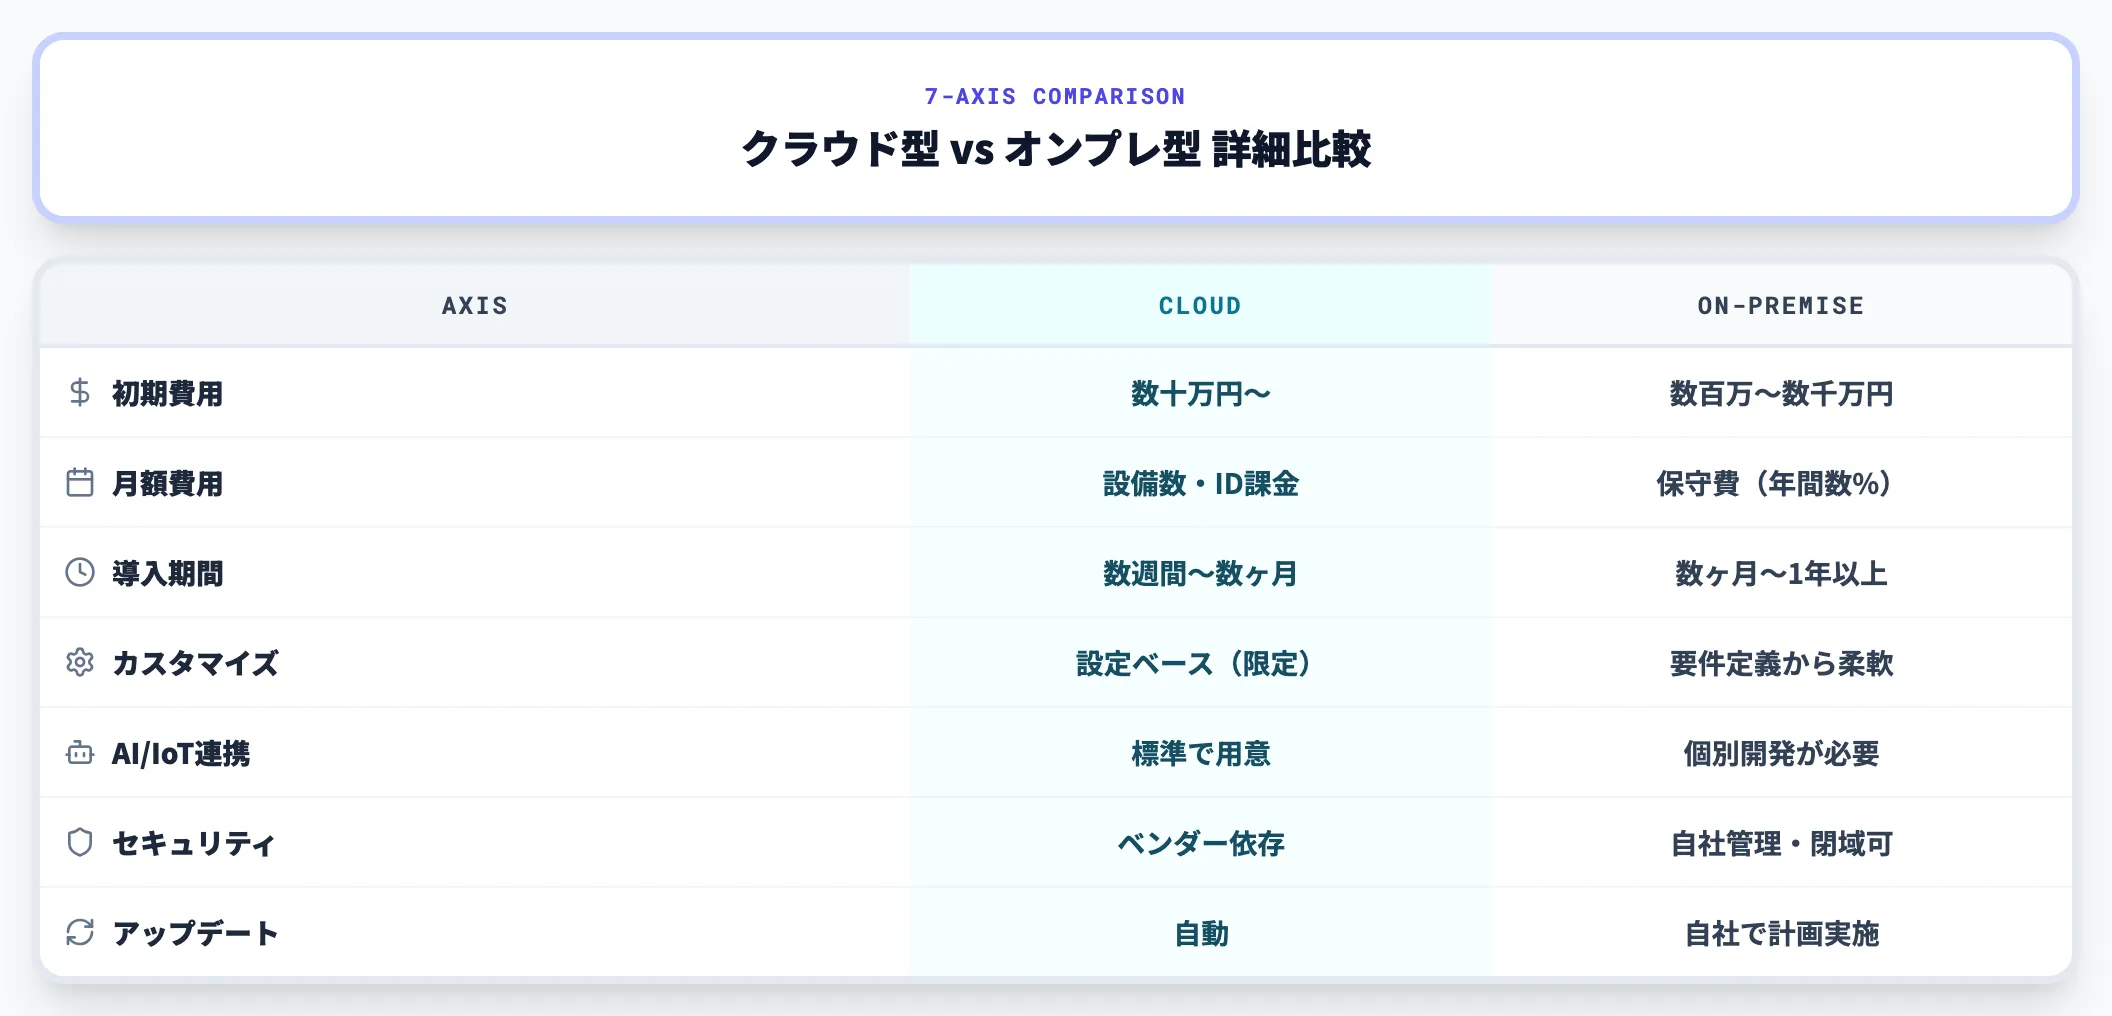Click the gear icon beside カスタマイズ
The width and height of the screenshot is (2112, 1016).
click(x=80, y=664)
